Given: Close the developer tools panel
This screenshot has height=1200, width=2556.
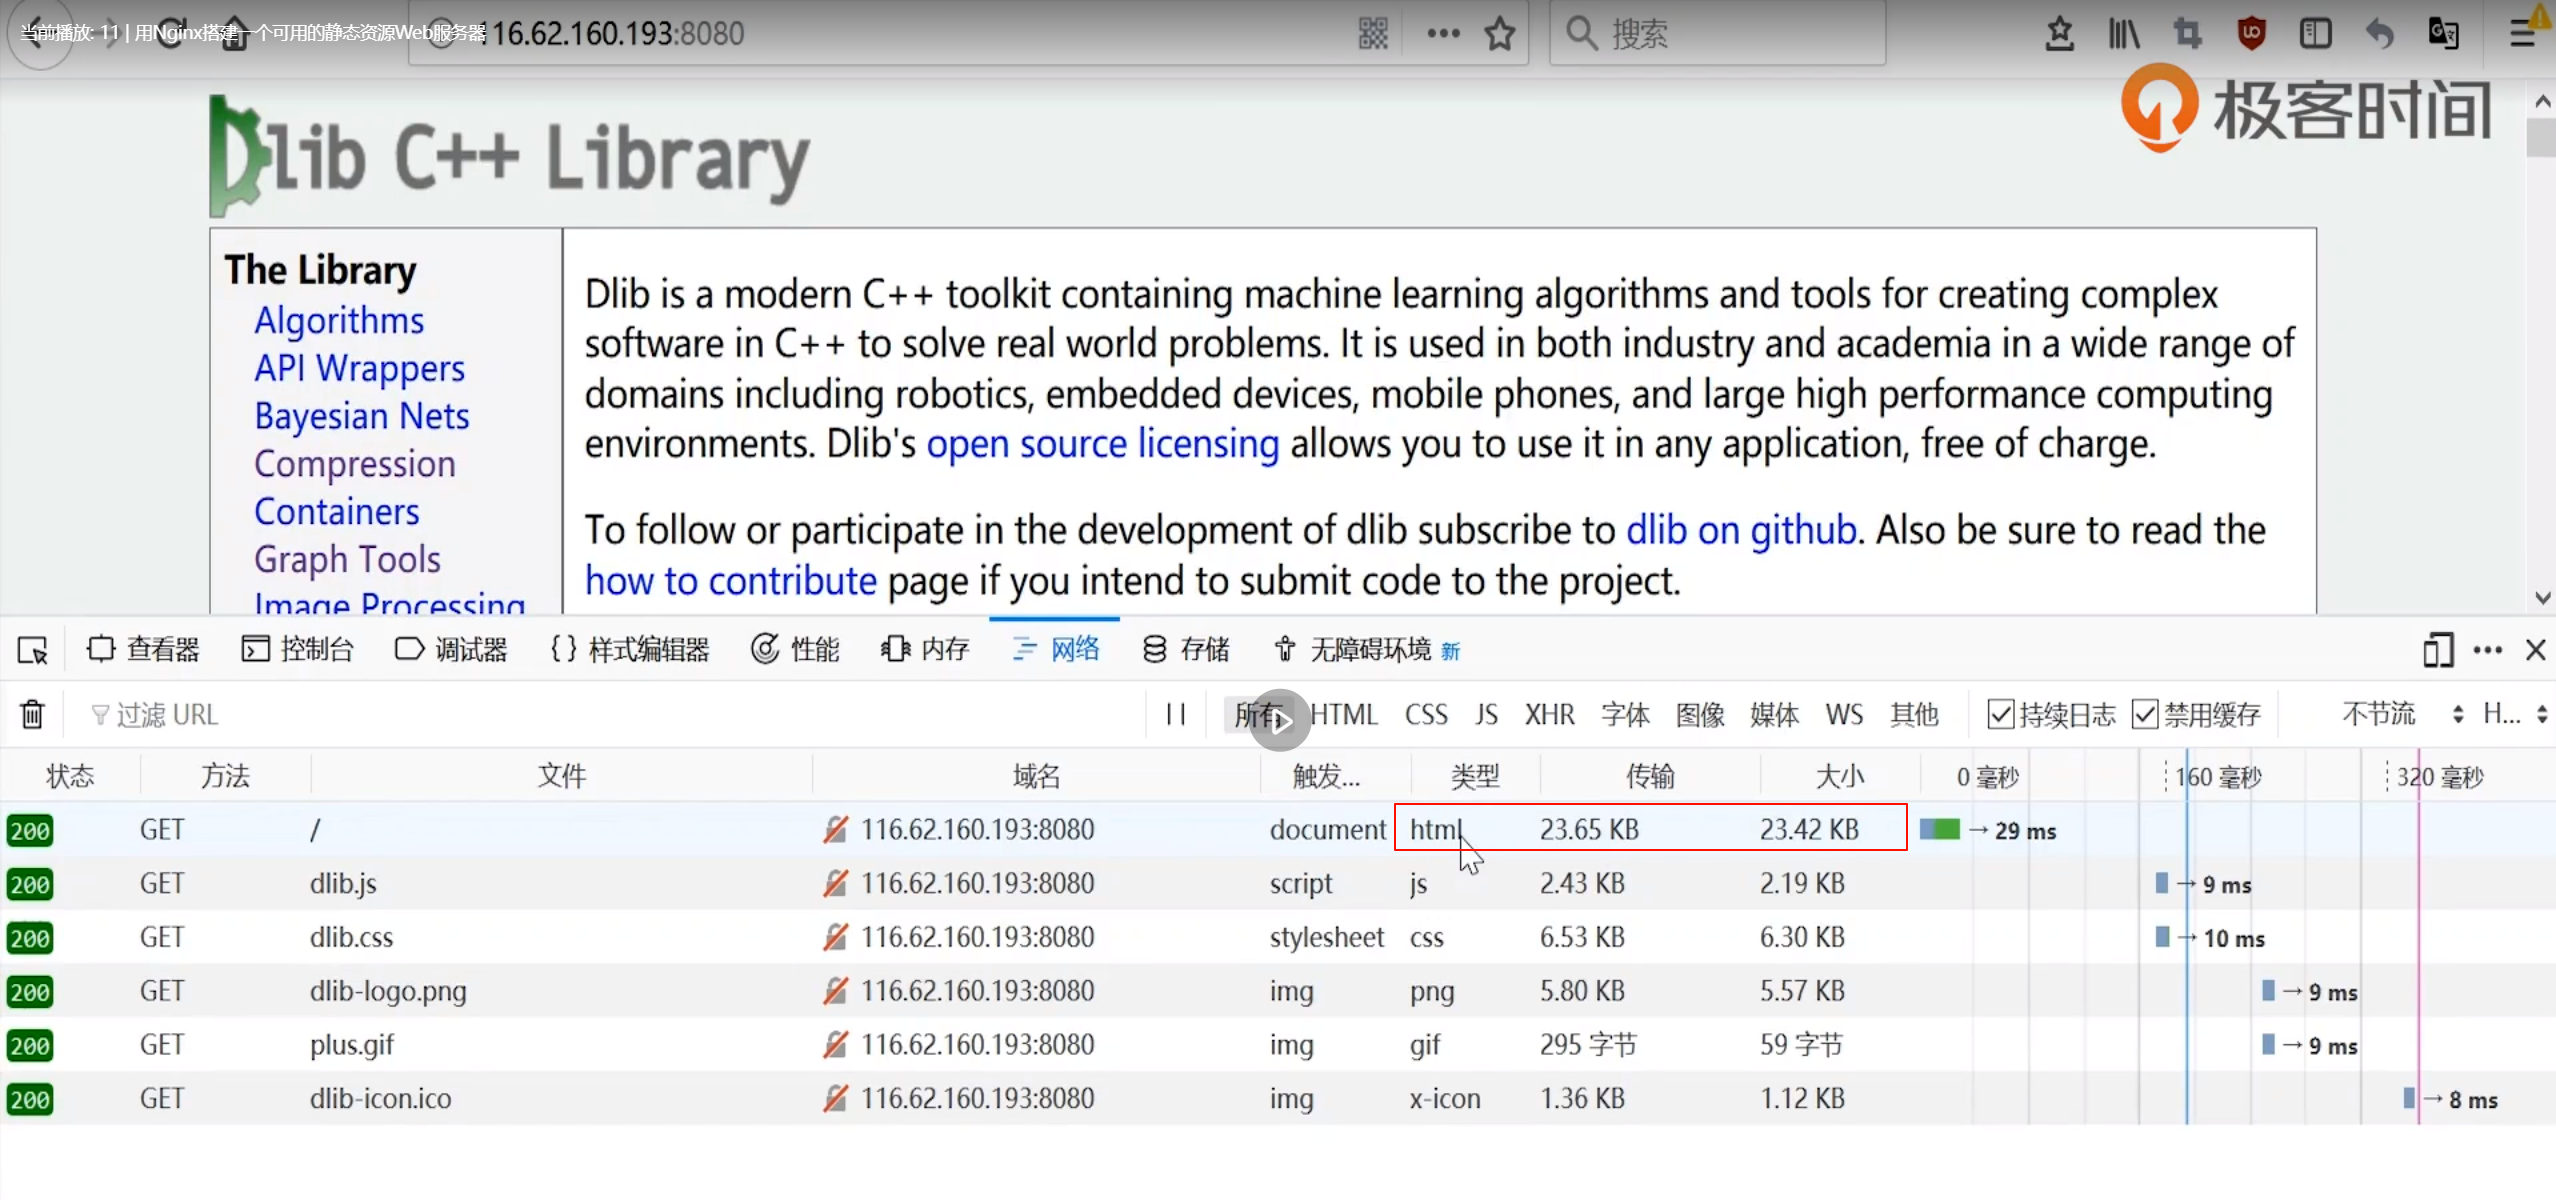Looking at the screenshot, I should (2535, 650).
